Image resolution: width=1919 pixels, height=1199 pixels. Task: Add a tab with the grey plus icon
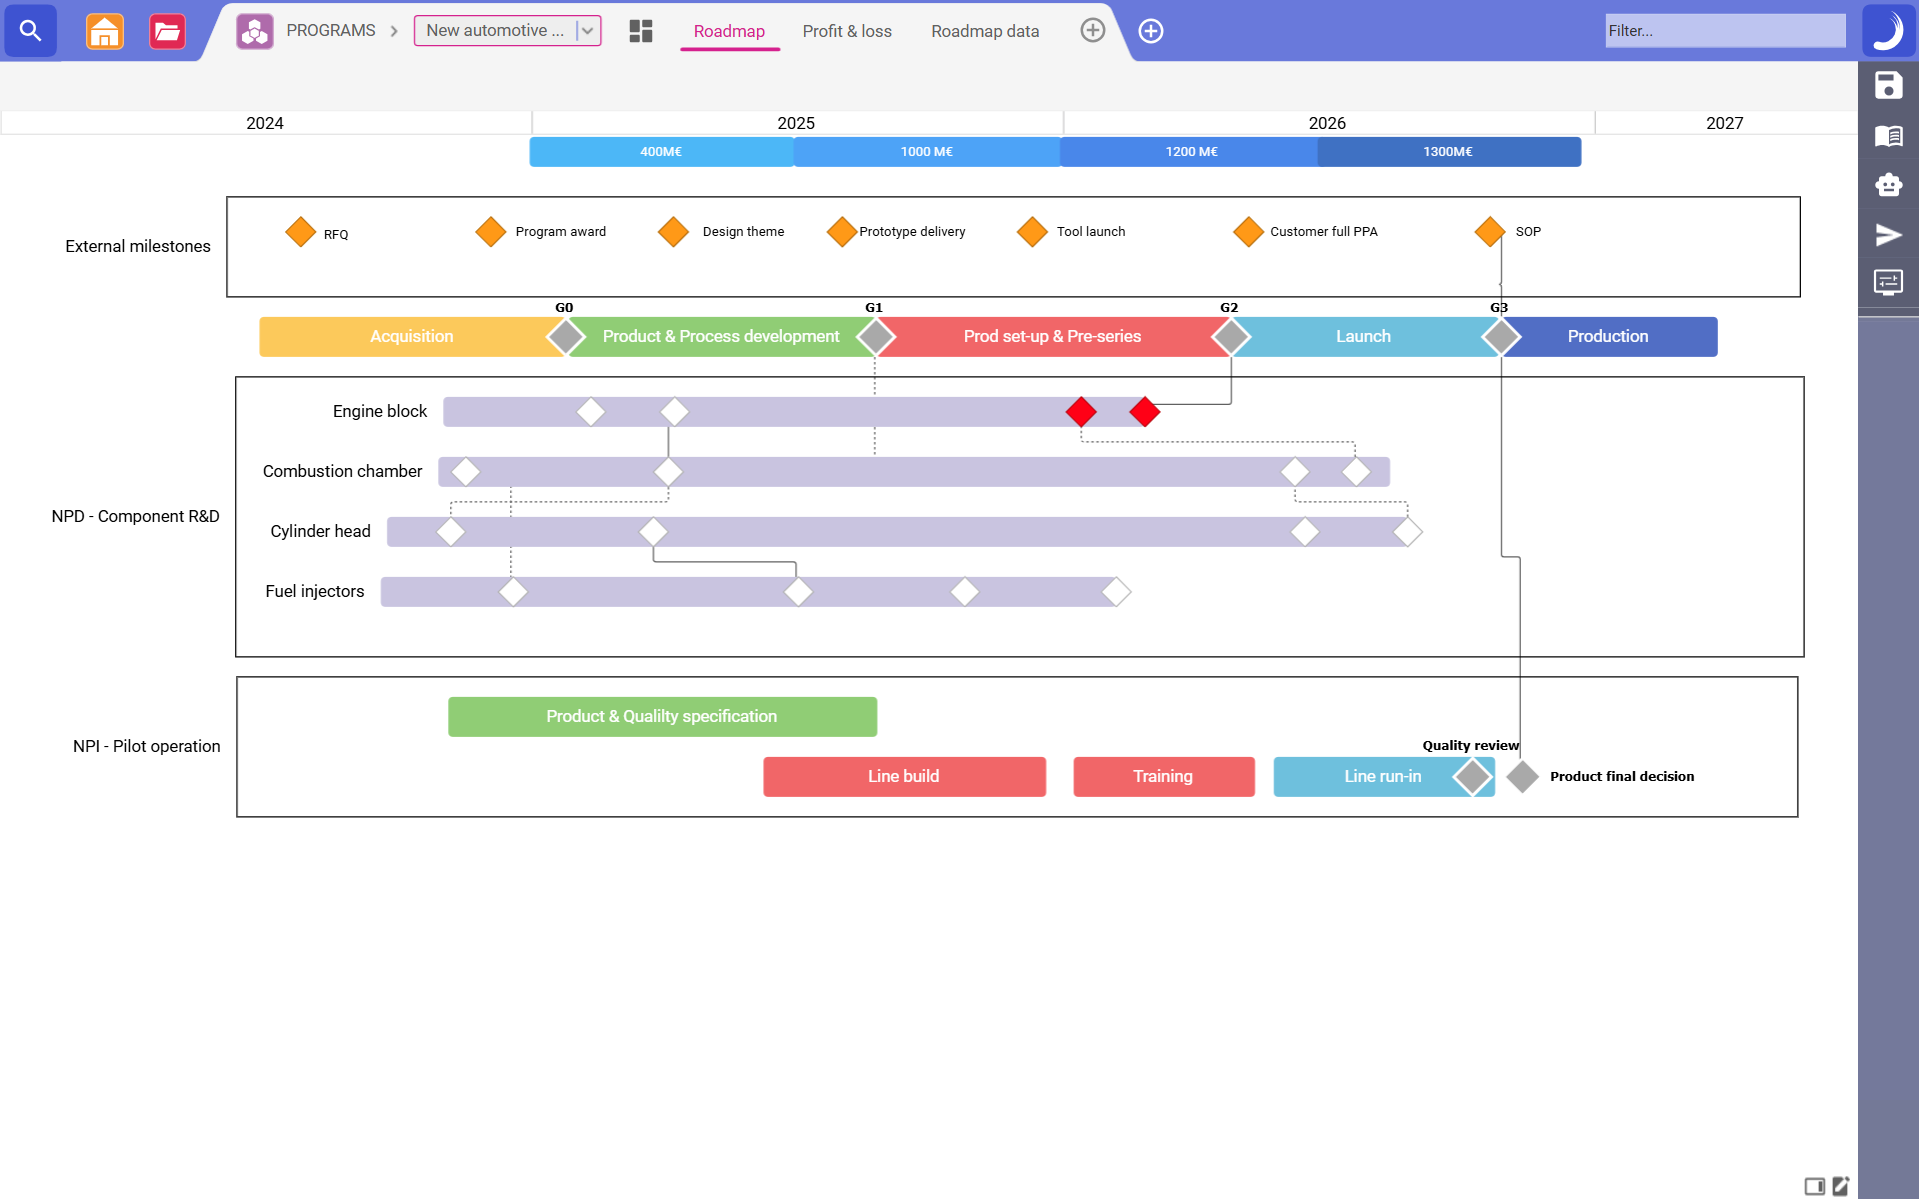(1092, 30)
